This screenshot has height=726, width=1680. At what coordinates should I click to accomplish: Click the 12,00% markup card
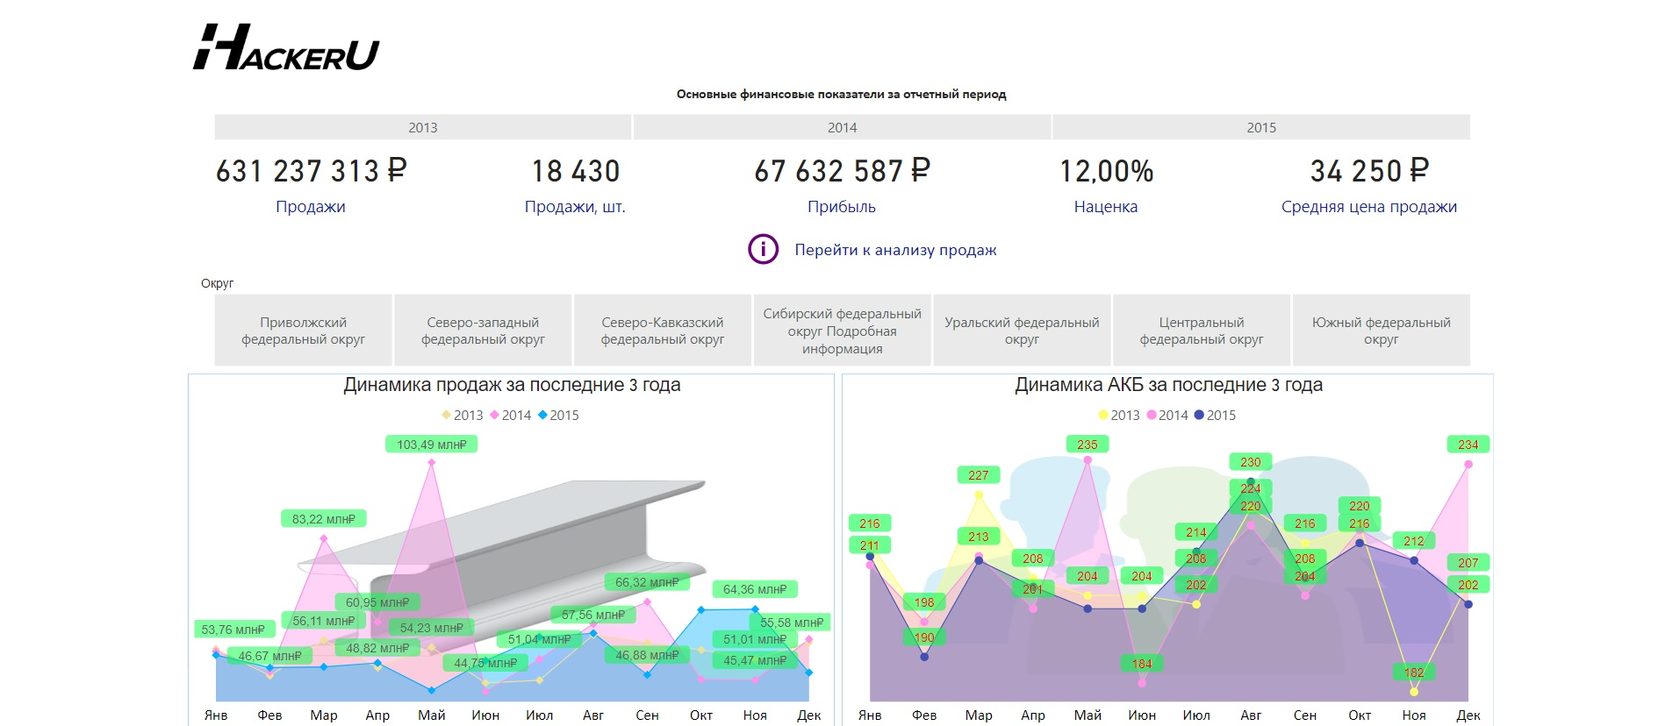click(1106, 171)
